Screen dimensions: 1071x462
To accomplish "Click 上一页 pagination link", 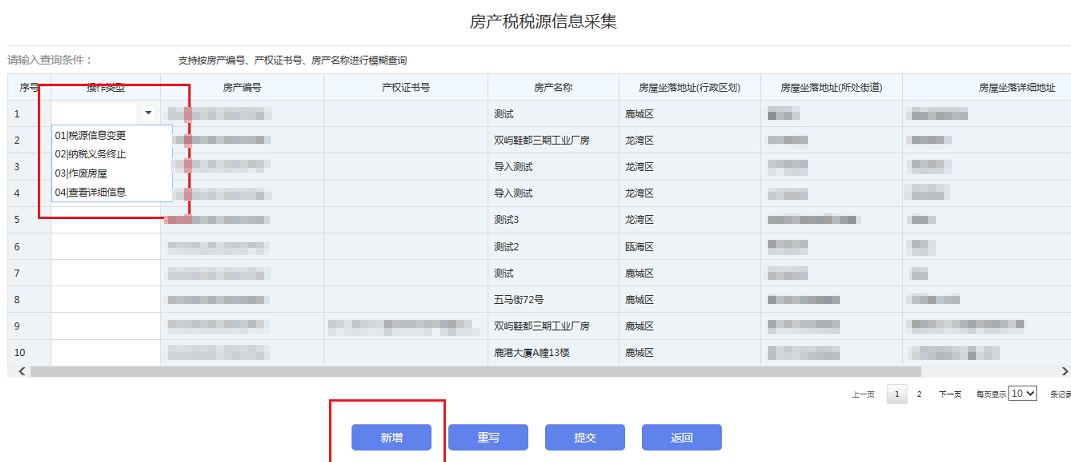I will click(863, 395).
